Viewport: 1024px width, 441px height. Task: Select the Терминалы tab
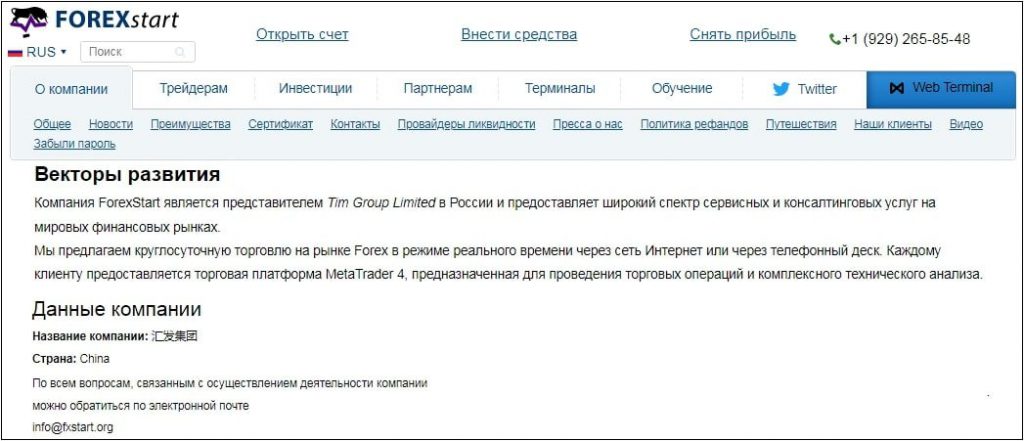pos(560,88)
